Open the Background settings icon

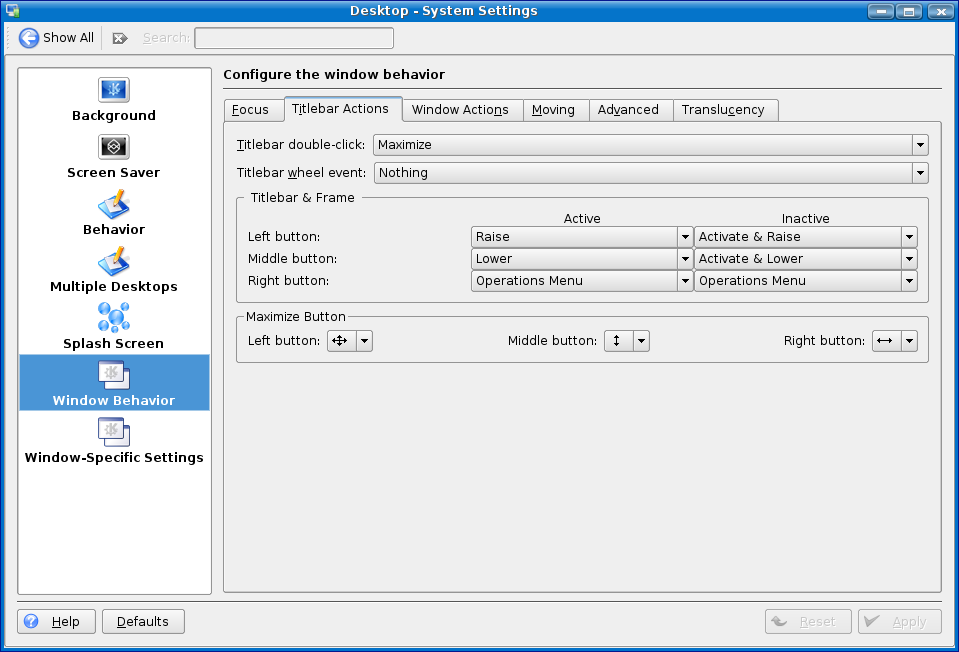(x=113, y=90)
